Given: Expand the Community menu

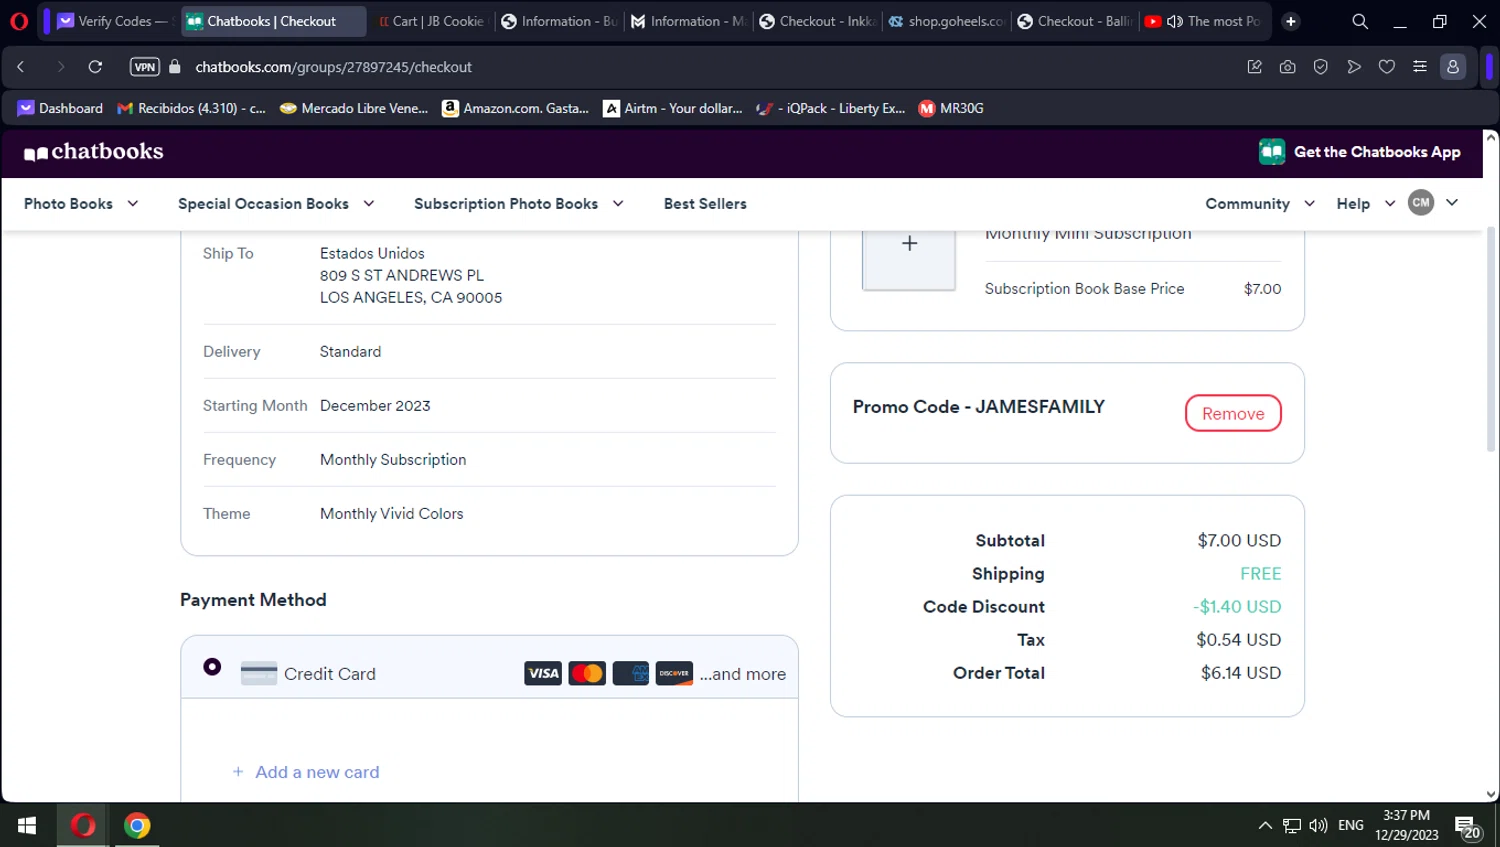Looking at the screenshot, I should pos(1260,204).
